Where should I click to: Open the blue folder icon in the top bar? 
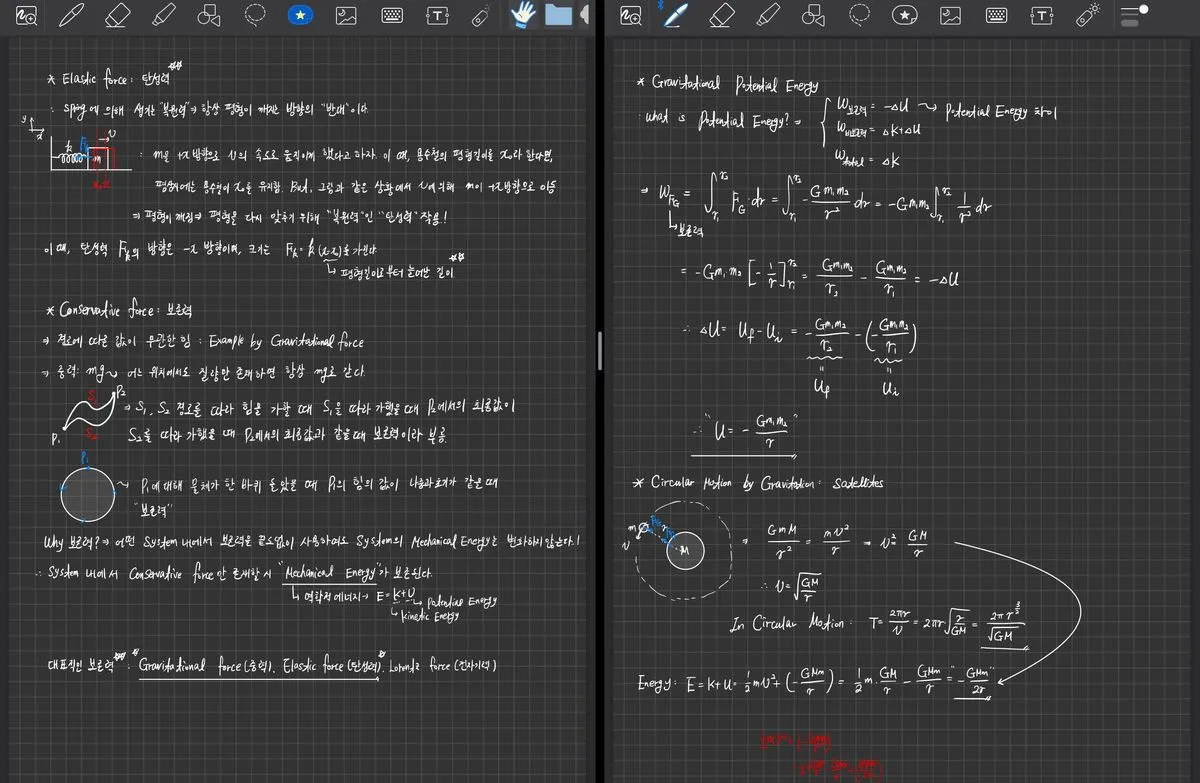tap(558, 15)
